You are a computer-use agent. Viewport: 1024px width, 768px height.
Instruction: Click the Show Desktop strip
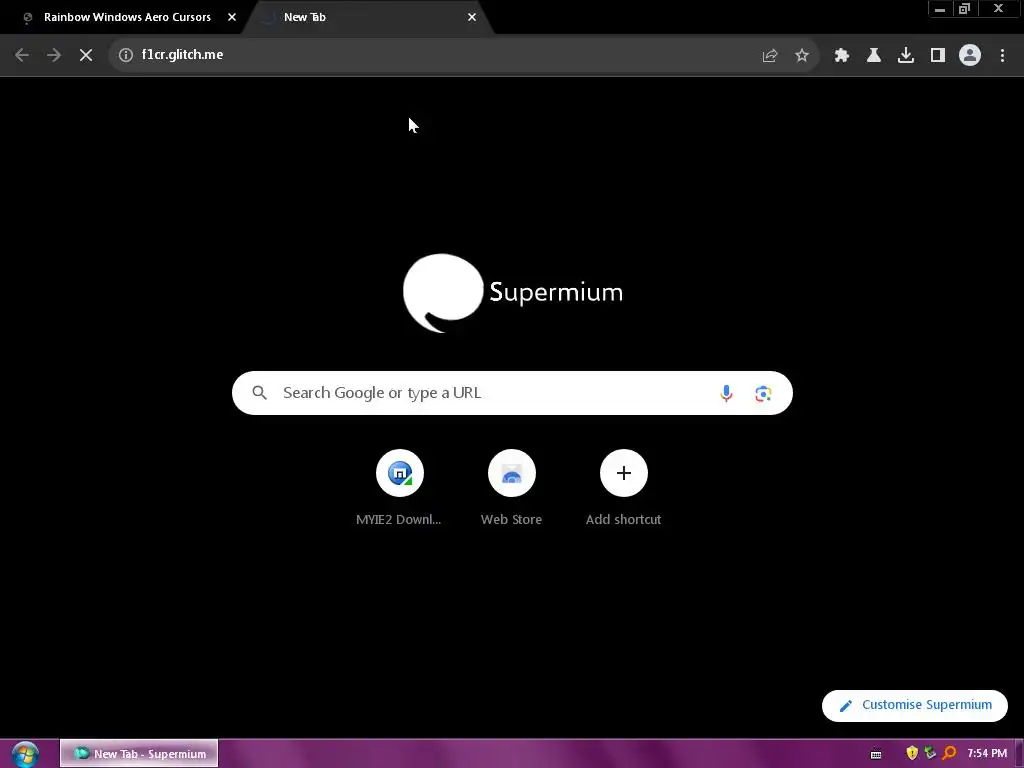click(1019, 754)
